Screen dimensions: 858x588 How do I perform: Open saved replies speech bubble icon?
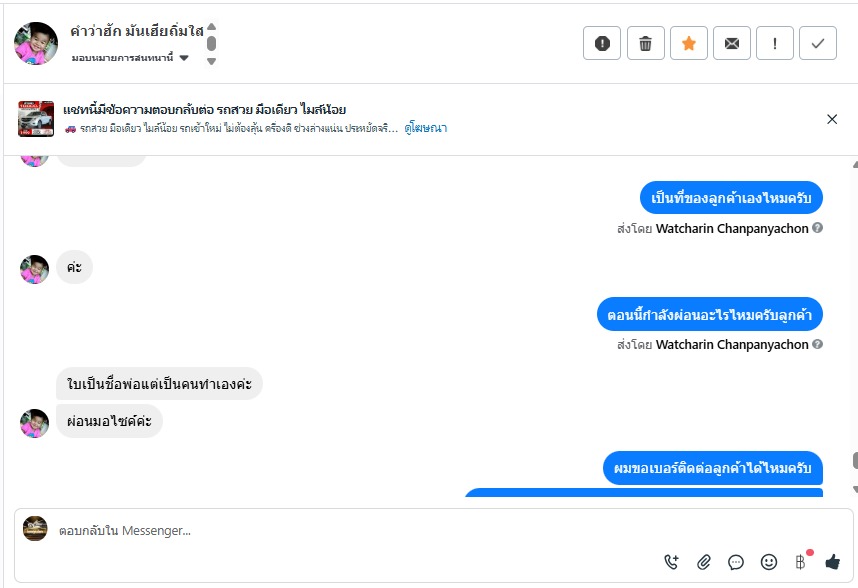tap(736, 562)
